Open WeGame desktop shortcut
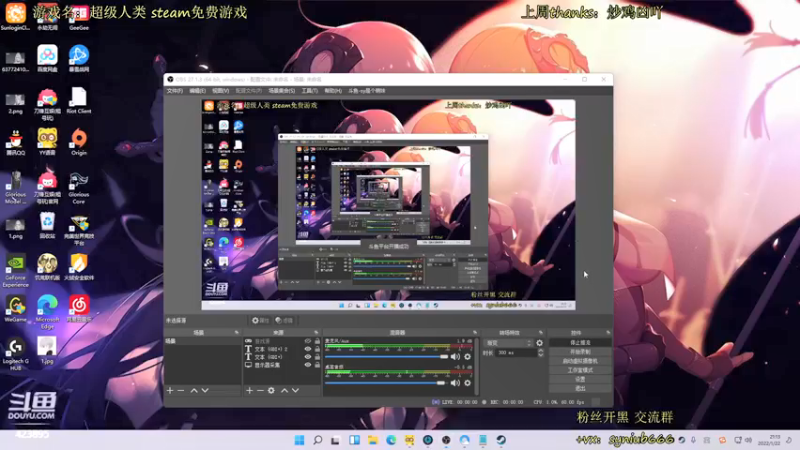The image size is (800, 450). pyautogui.click(x=15, y=309)
